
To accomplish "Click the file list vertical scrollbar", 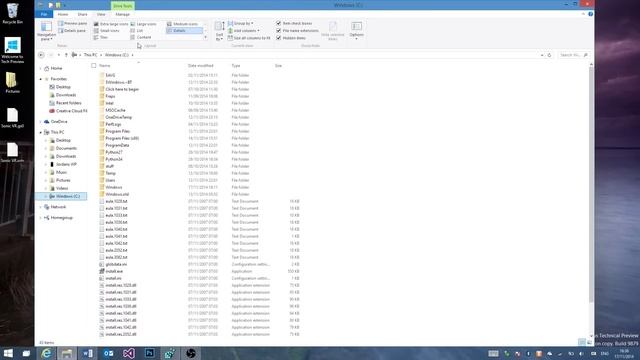I will [x=591, y=184].
